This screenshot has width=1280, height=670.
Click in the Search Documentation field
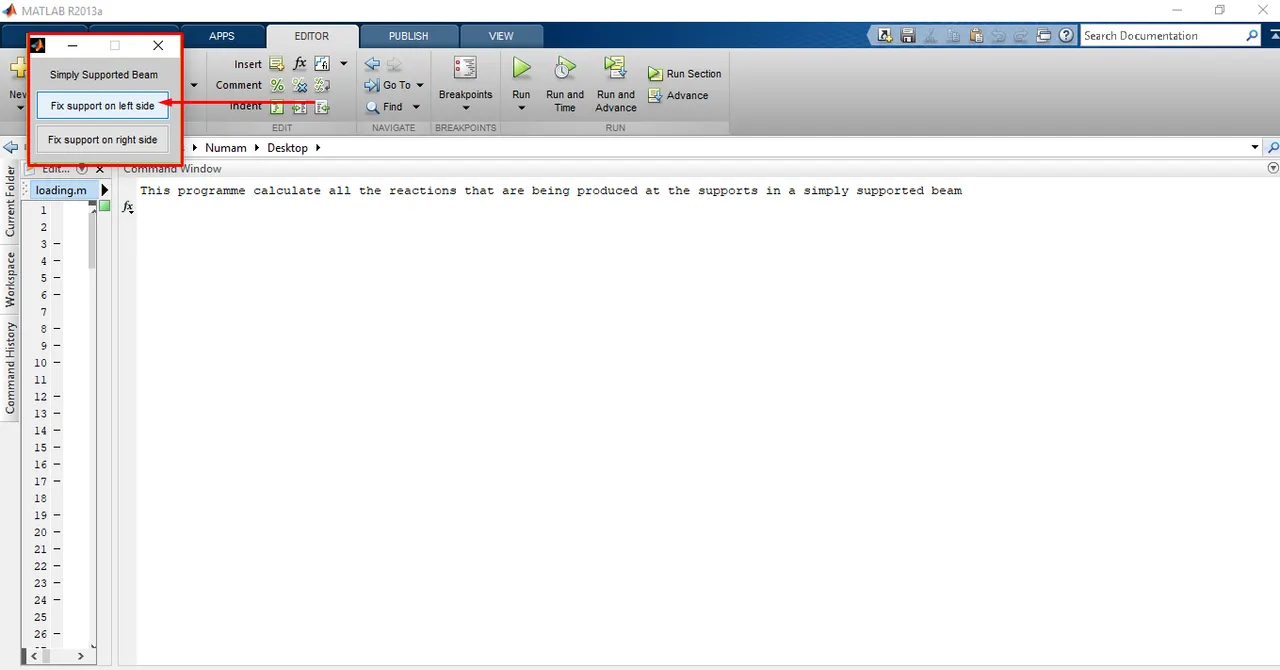[x=1162, y=36]
